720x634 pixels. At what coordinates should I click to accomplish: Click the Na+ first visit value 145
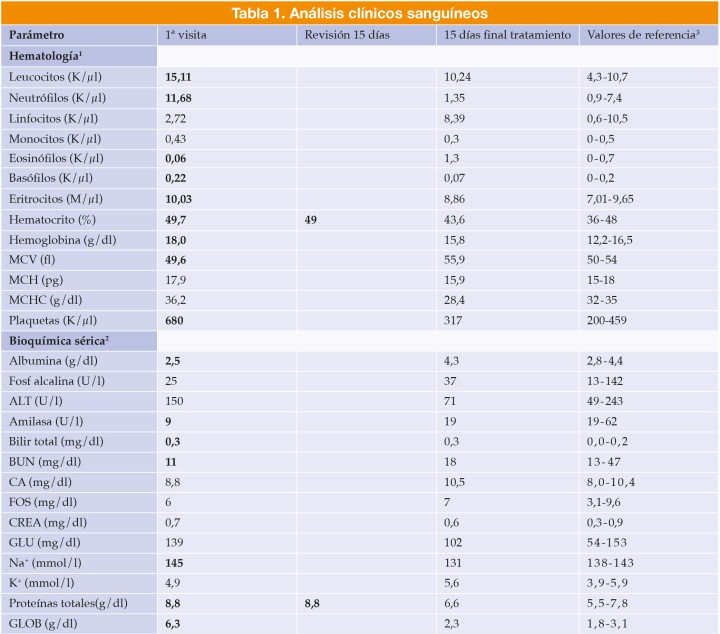coord(176,563)
